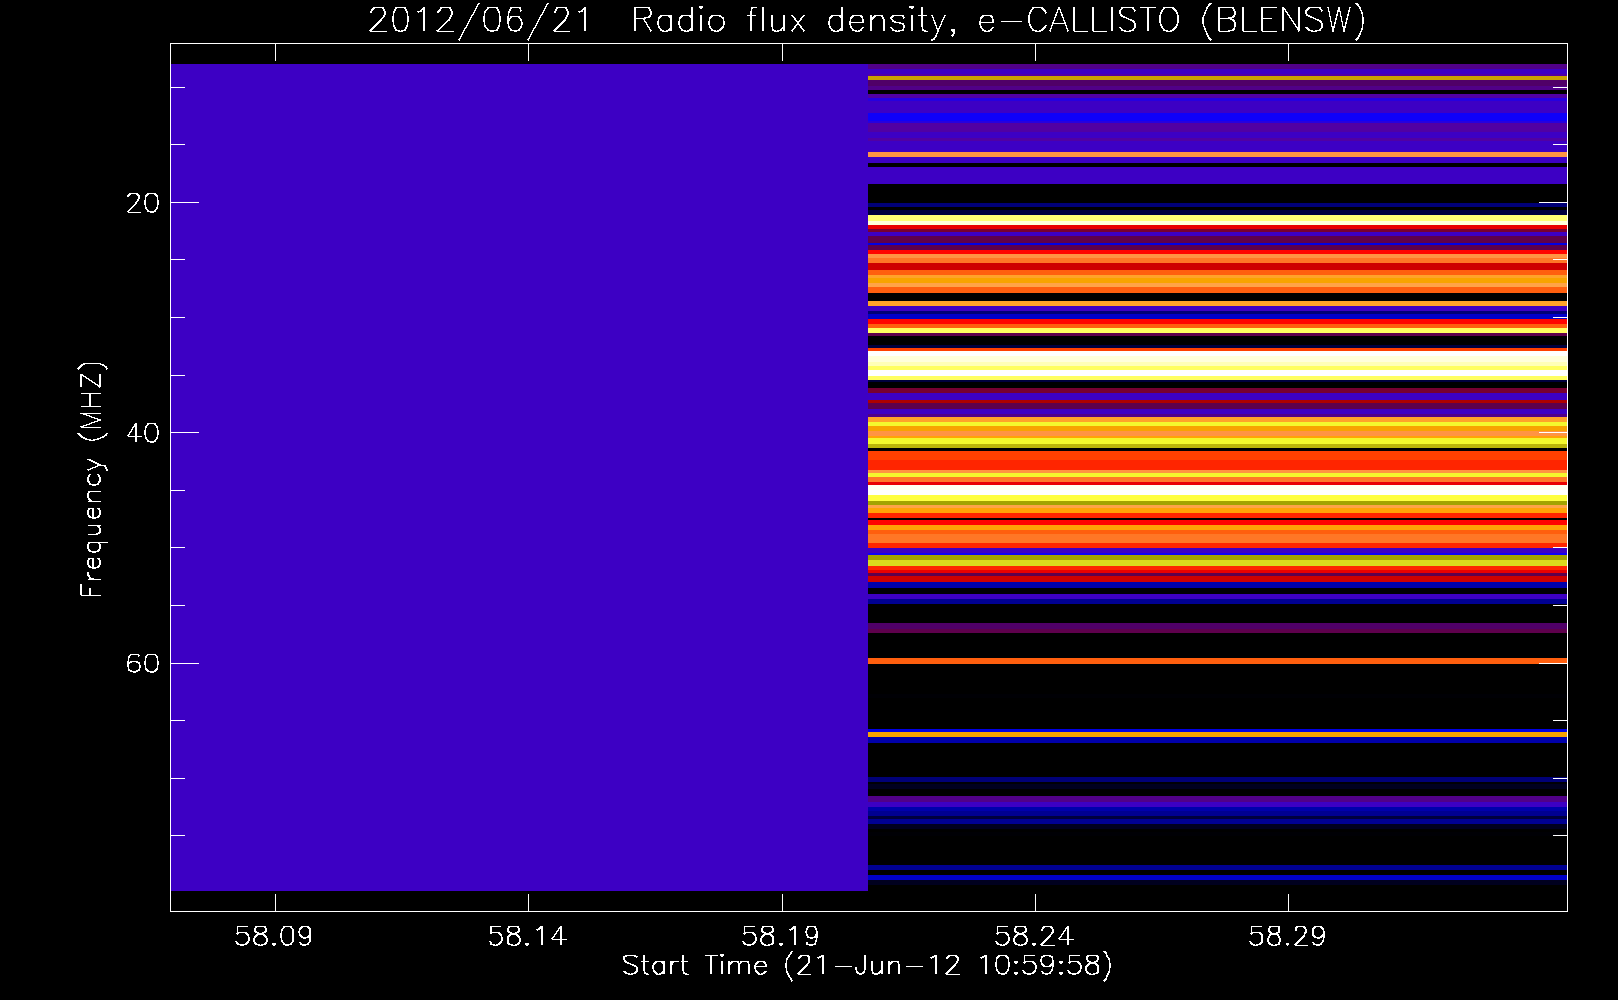Click the time tick label "58.24"

click(x=1034, y=936)
